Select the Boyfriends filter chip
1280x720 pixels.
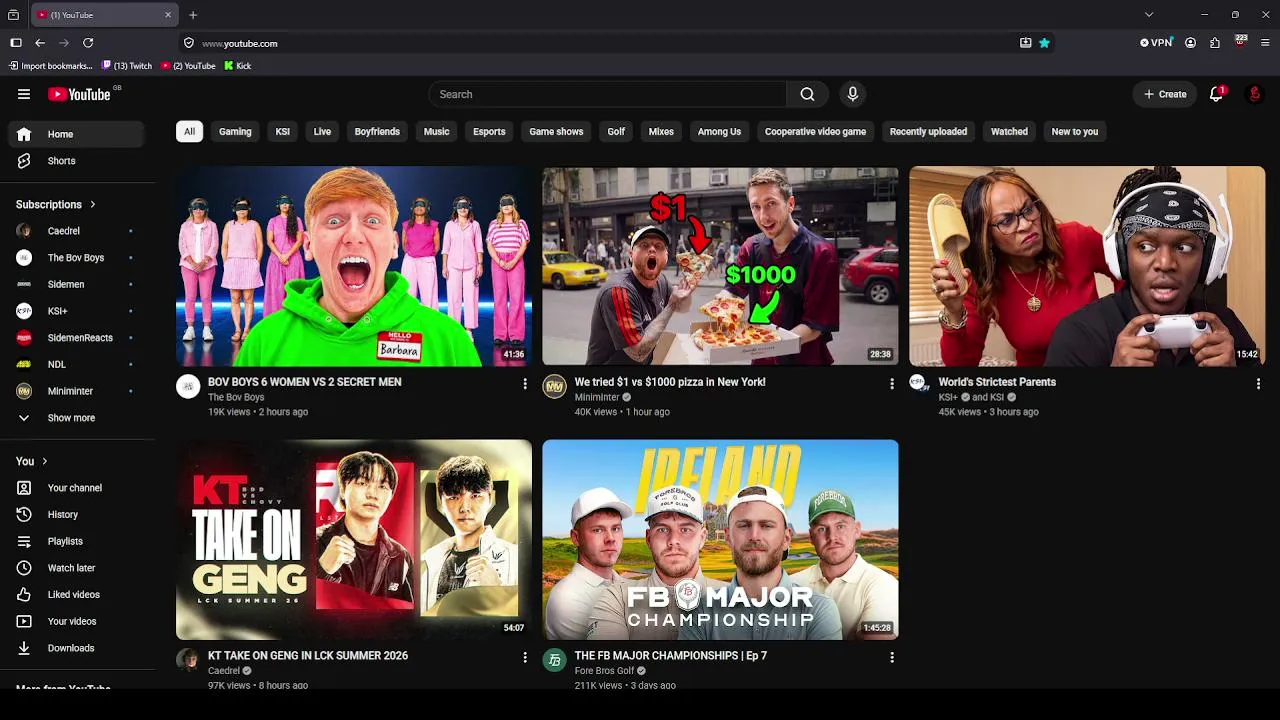tap(377, 131)
